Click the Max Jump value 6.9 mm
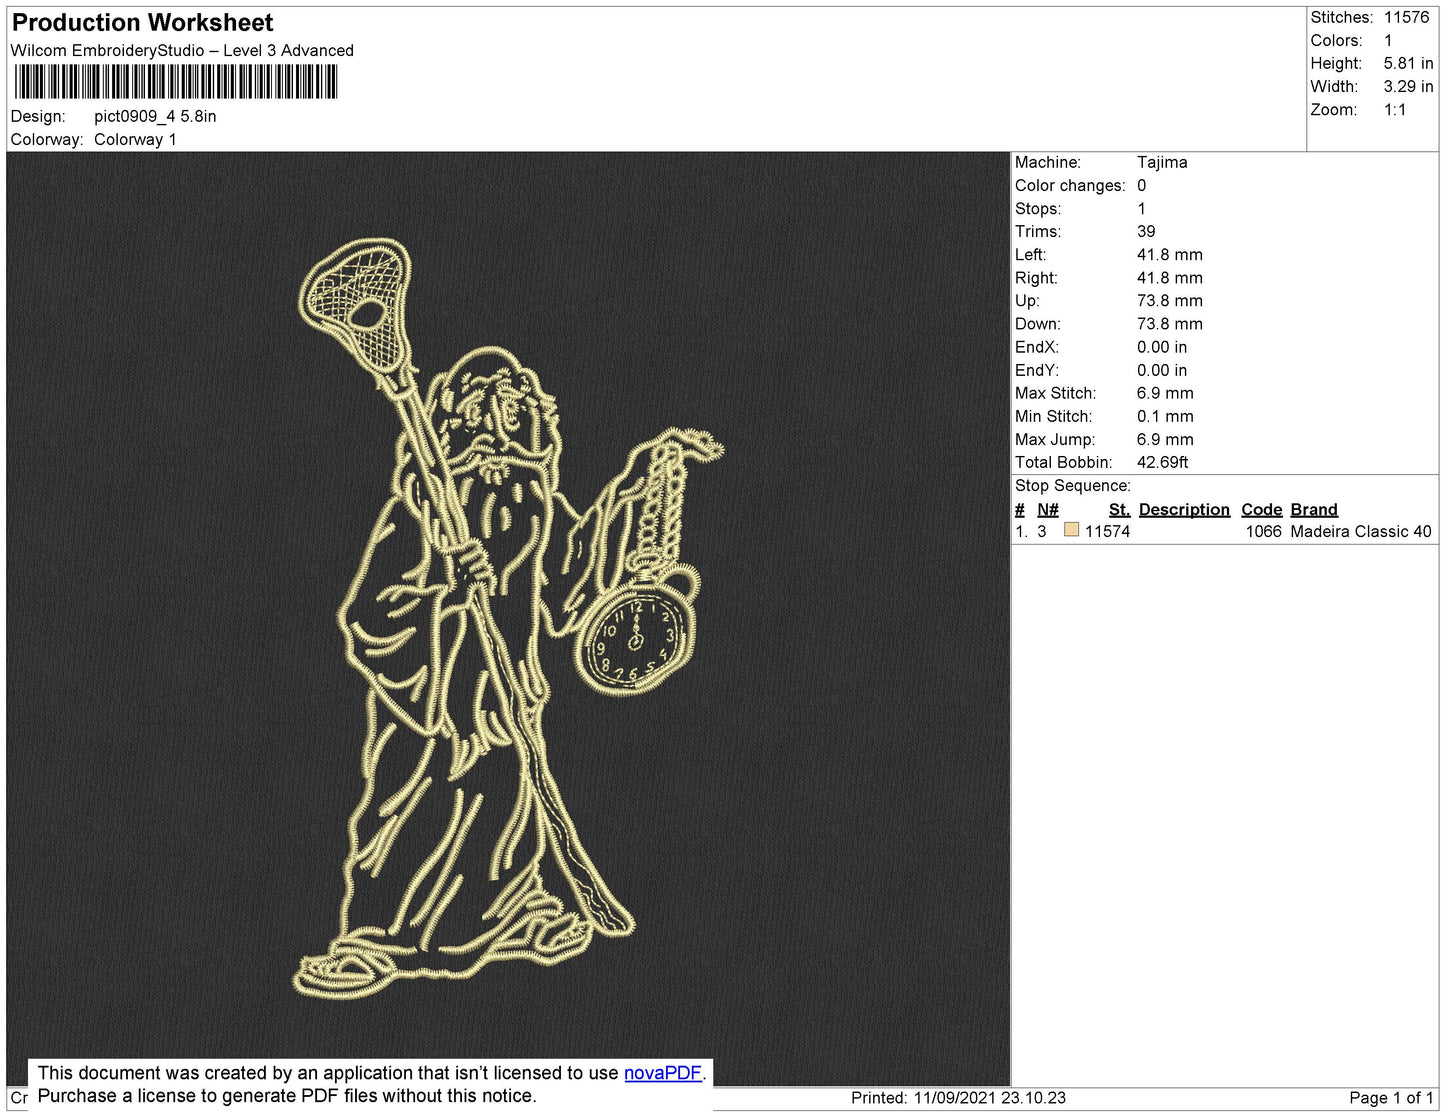 point(1165,439)
